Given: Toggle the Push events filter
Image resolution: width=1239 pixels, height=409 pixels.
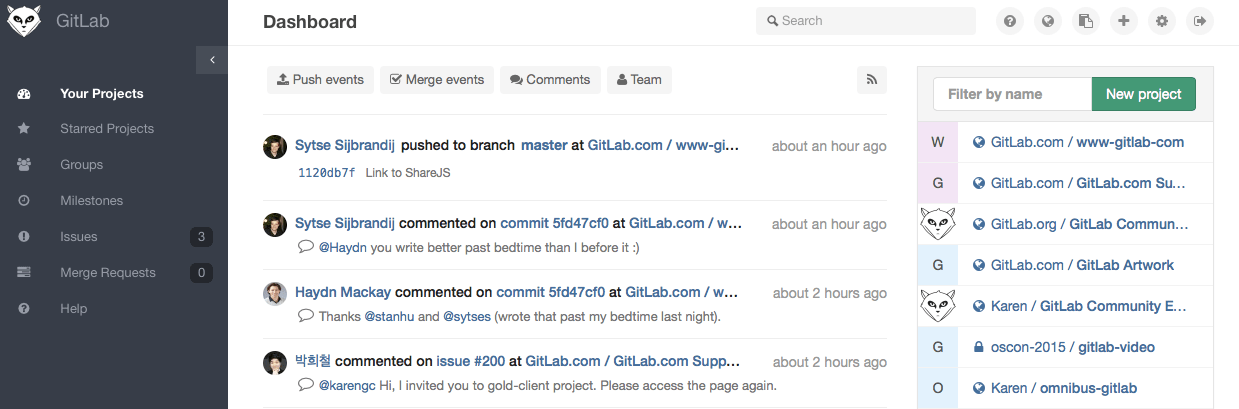Looking at the screenshot, I should [x=320, y=80].
